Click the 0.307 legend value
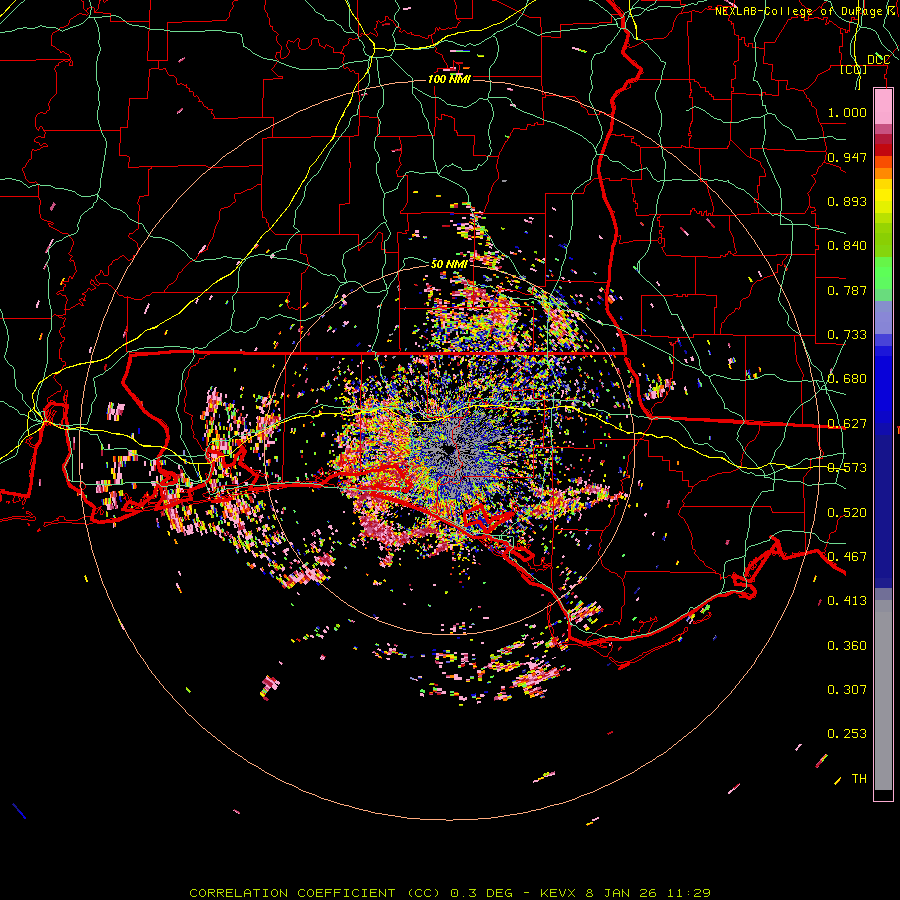Image resolution: width=900 pixels, height=900 pixels. point(847,690)
